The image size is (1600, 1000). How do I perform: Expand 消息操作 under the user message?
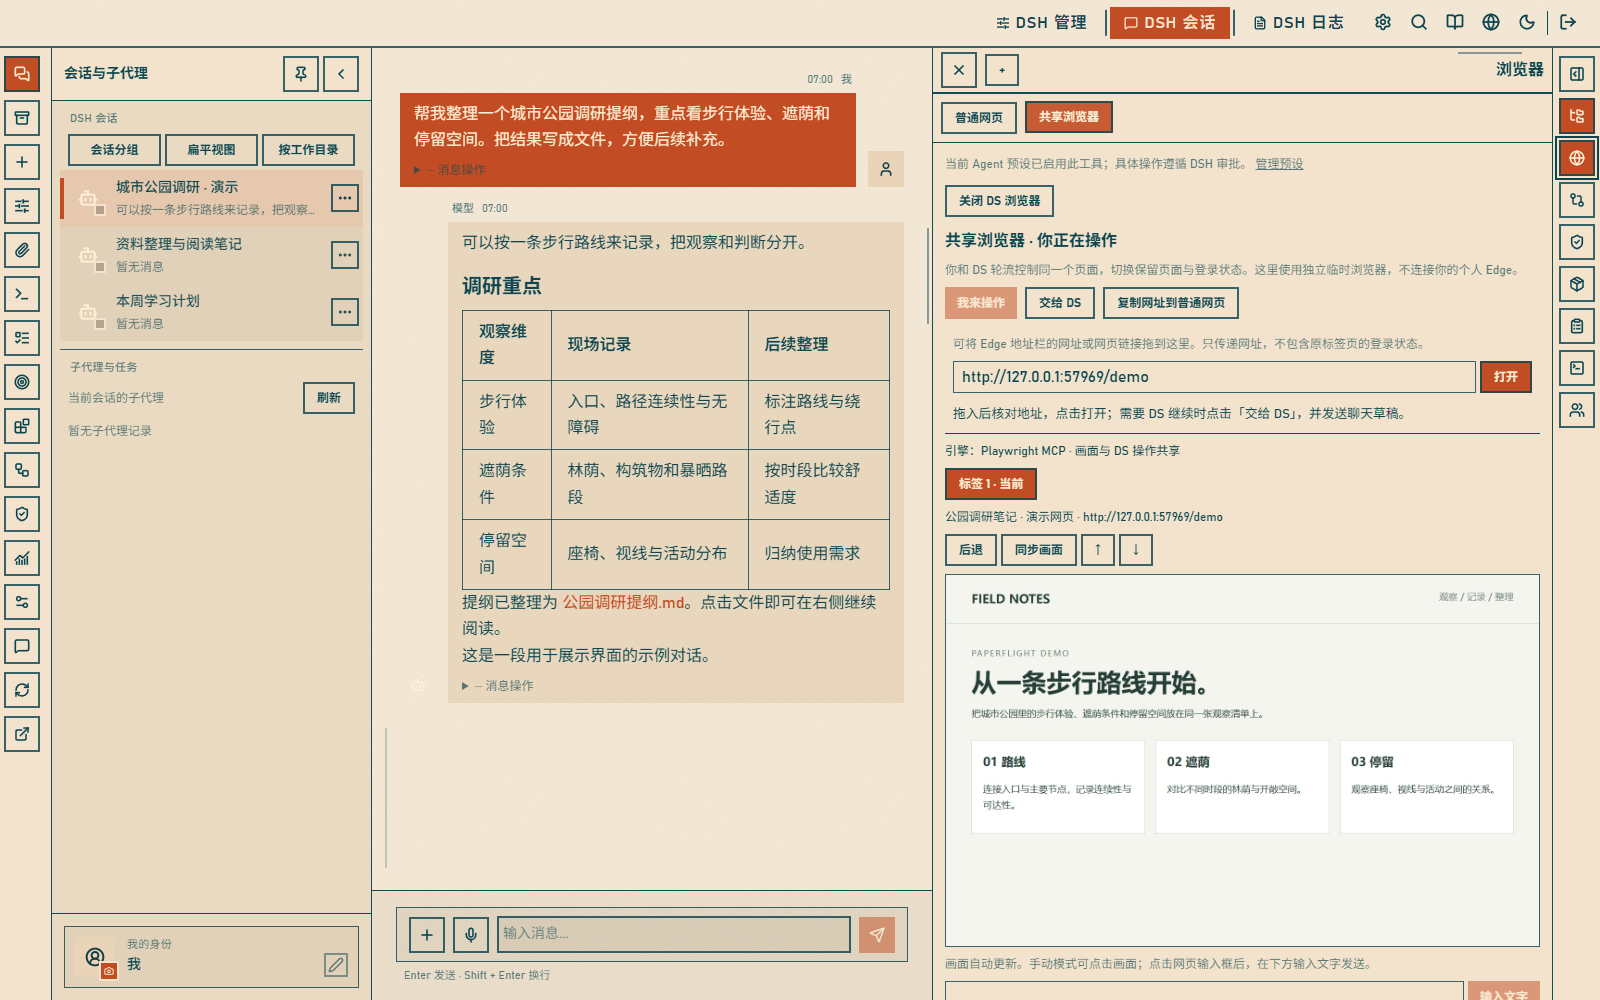(x=450, y=170)
